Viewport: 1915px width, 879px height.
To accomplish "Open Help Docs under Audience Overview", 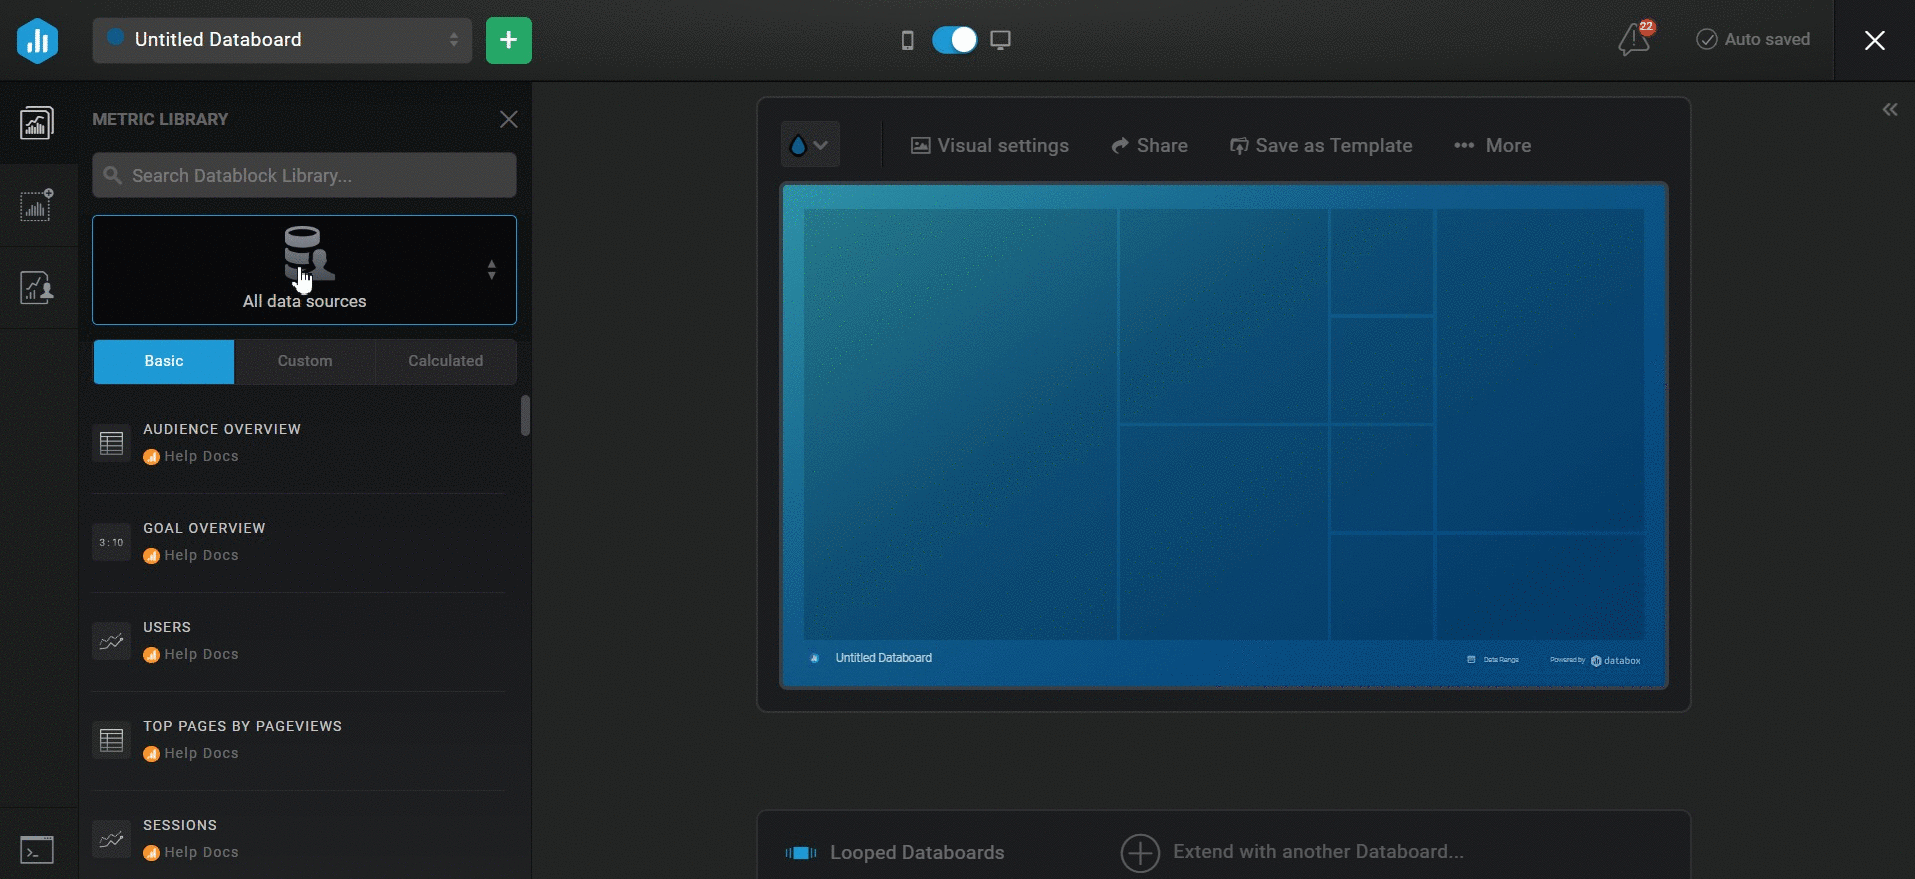I will [x=201, y=456].
